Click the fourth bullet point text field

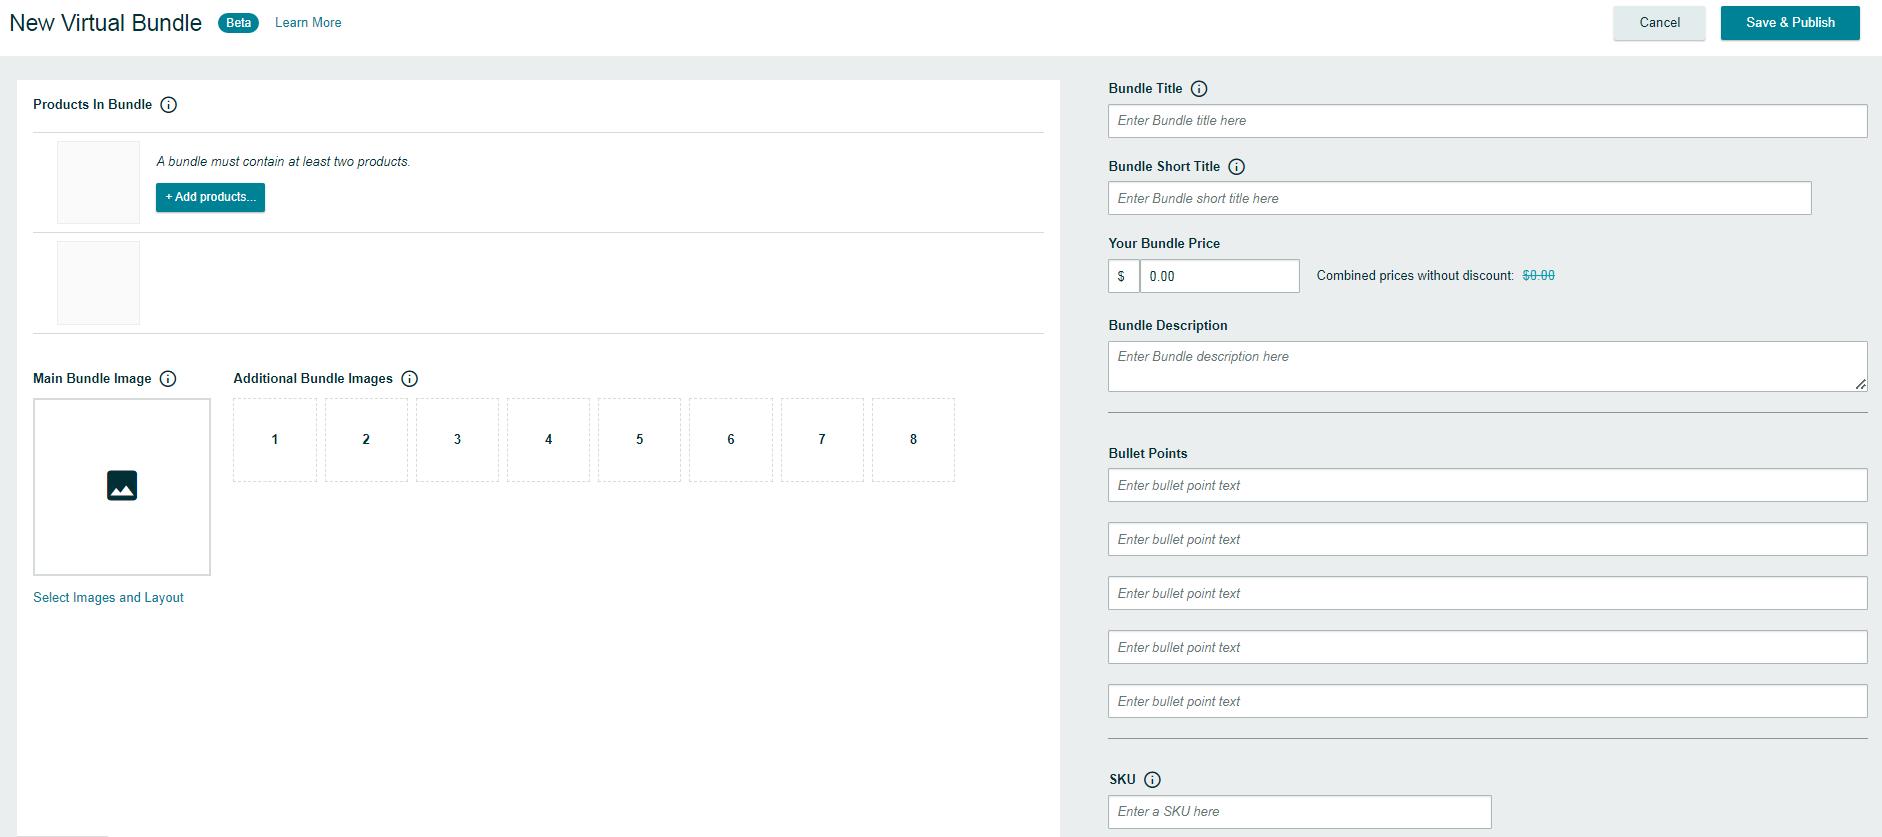[x=1487, y=647]
